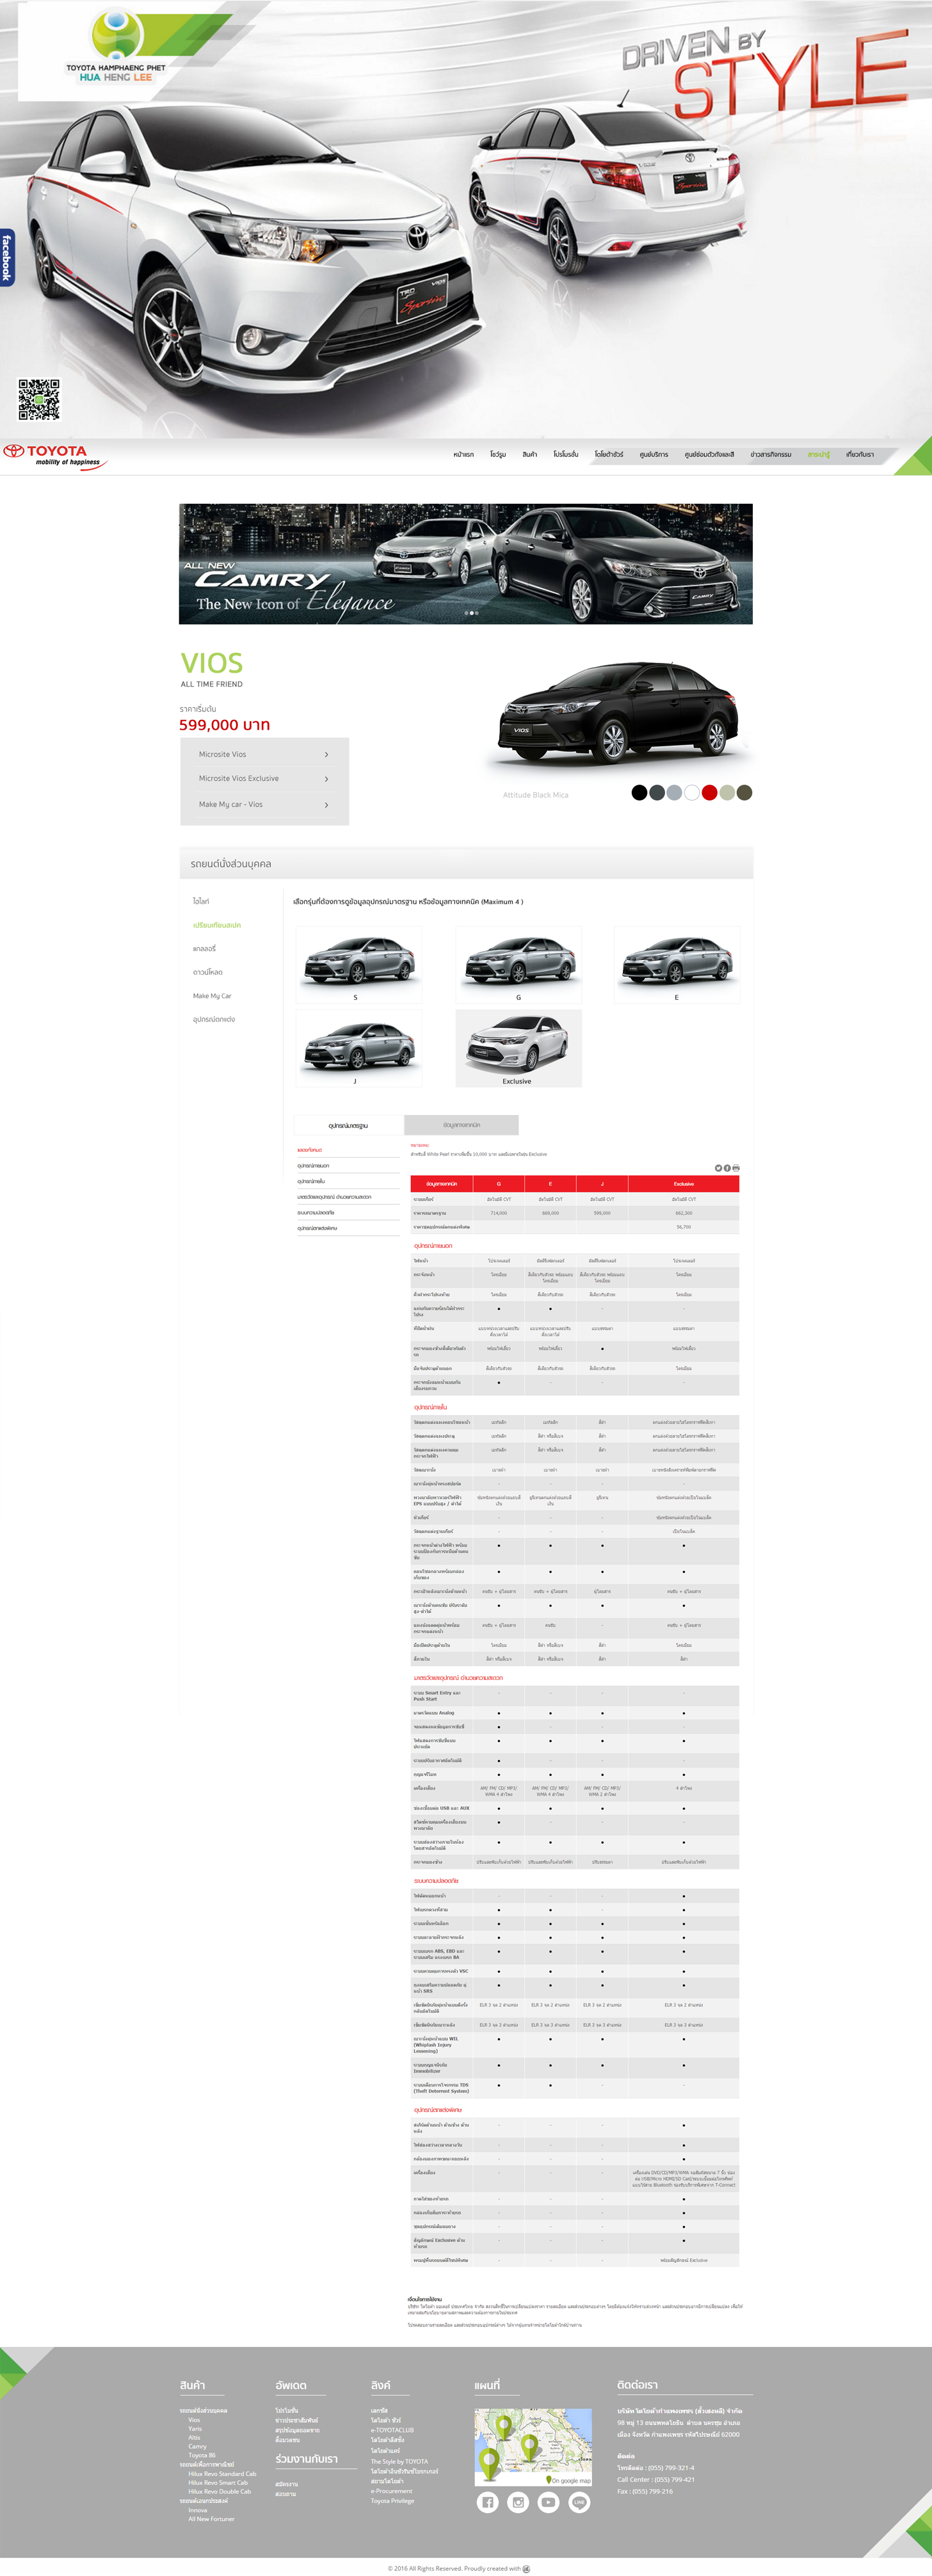The height and width of the screenshot is (2576, 932).
Task: Open แกลลอรี่ in the left sidebar
Action: click(204, 948)
